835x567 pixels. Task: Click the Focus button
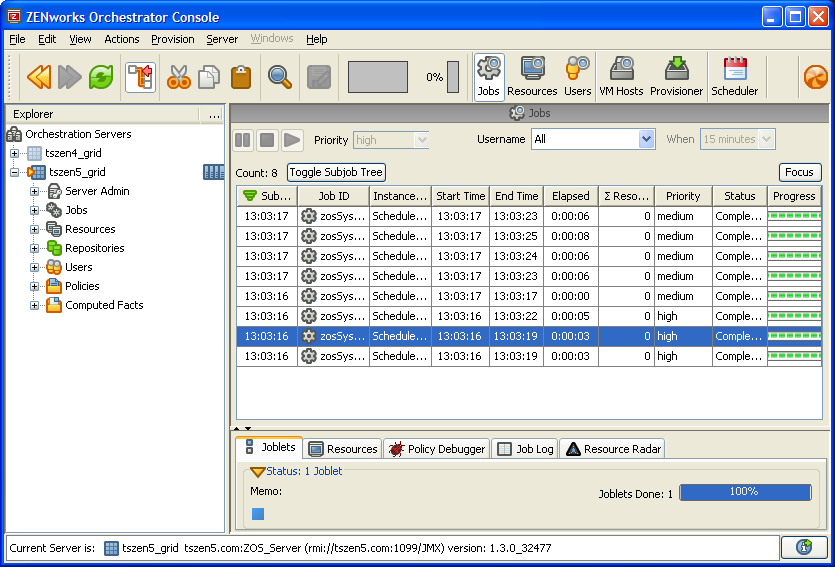click(799, 173)
